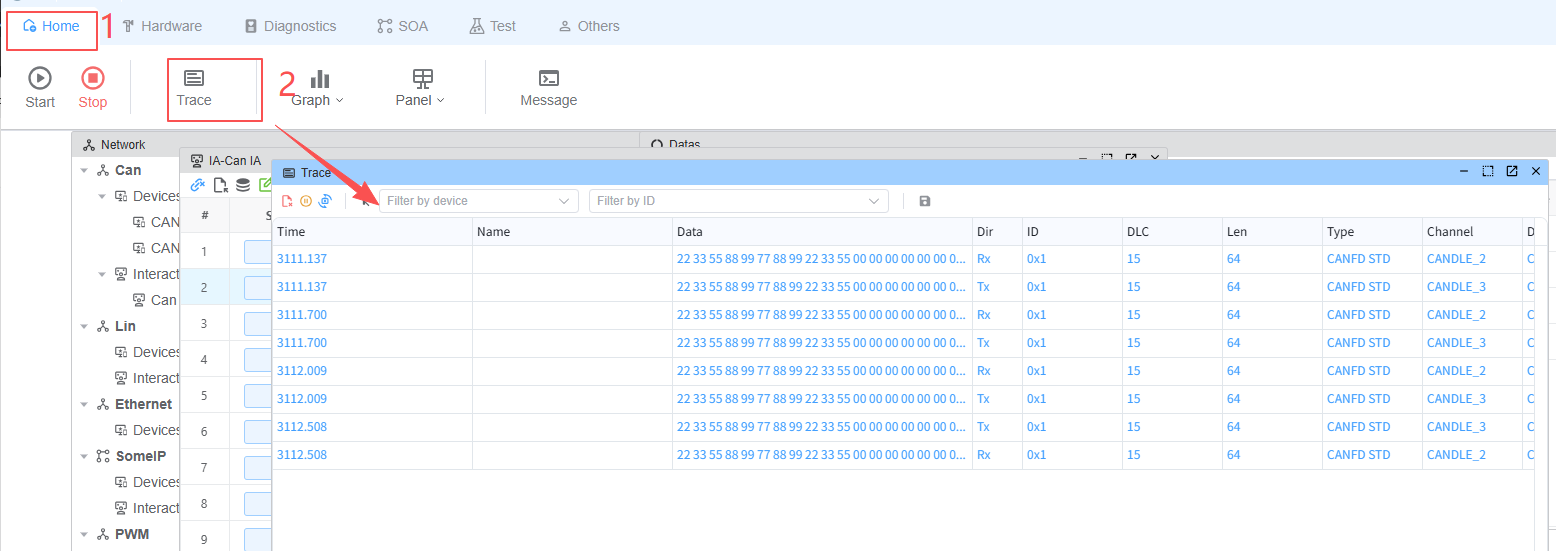Pause the trace with orange pause icon
Screen dimensions: 1556x551
[306, 201]
